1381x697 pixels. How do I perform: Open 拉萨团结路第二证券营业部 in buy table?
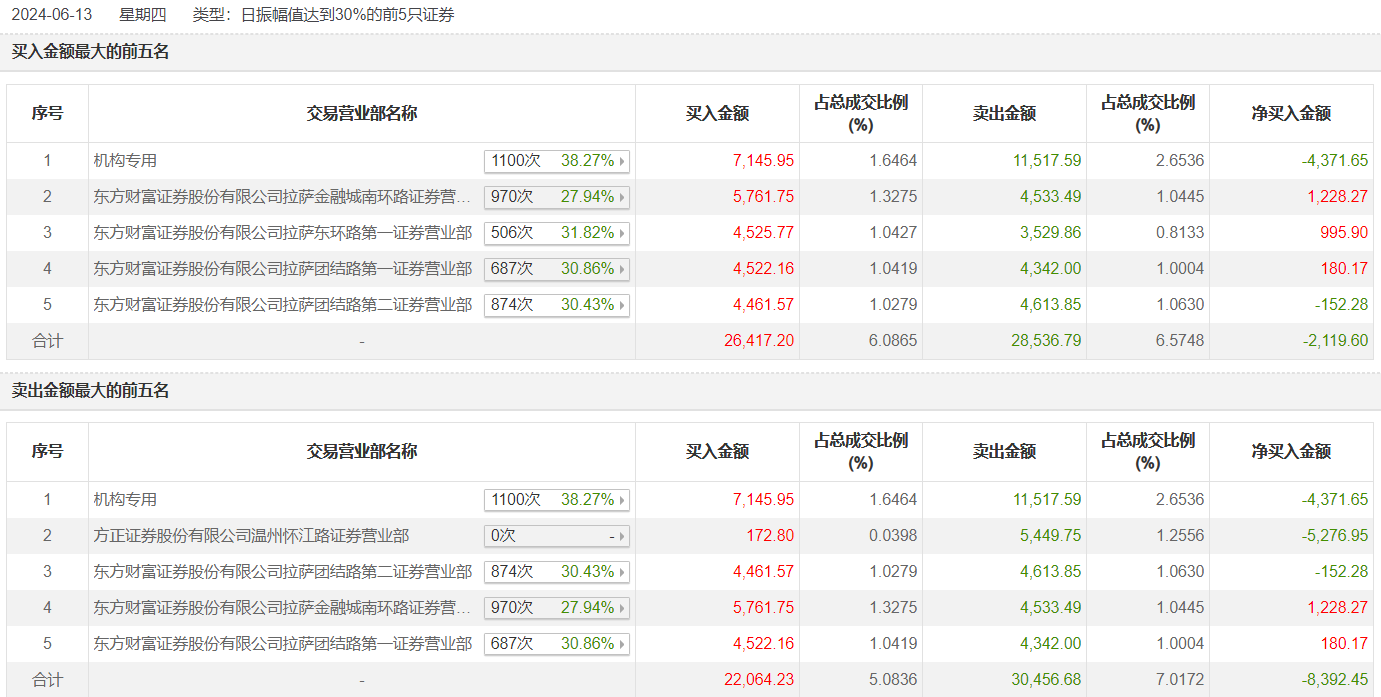coord(283,305)
